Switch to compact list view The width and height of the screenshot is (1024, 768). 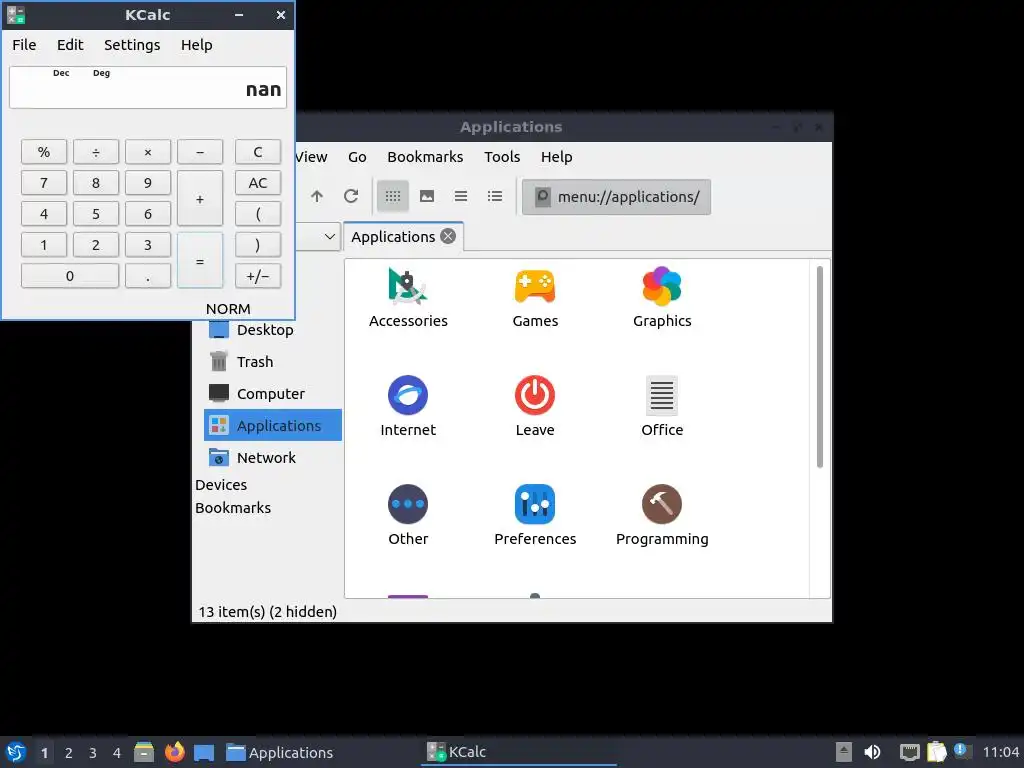pyautogui.click(x=460, y=196)
